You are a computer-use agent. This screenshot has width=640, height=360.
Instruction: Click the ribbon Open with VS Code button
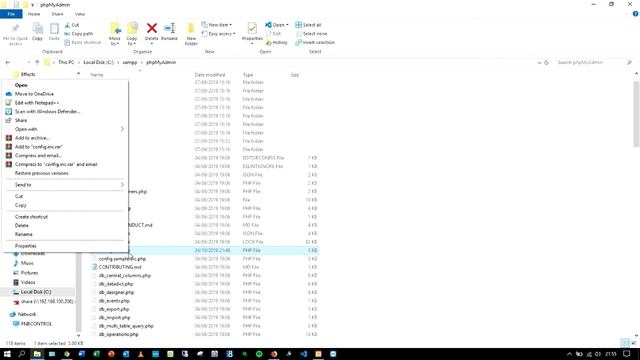276,25
